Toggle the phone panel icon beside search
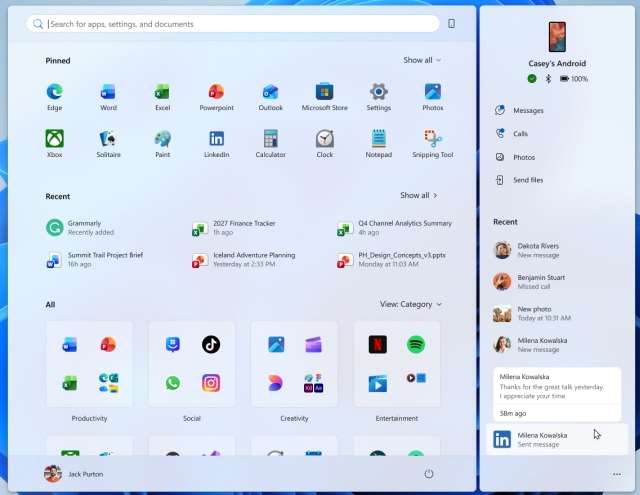 point(451,24)
